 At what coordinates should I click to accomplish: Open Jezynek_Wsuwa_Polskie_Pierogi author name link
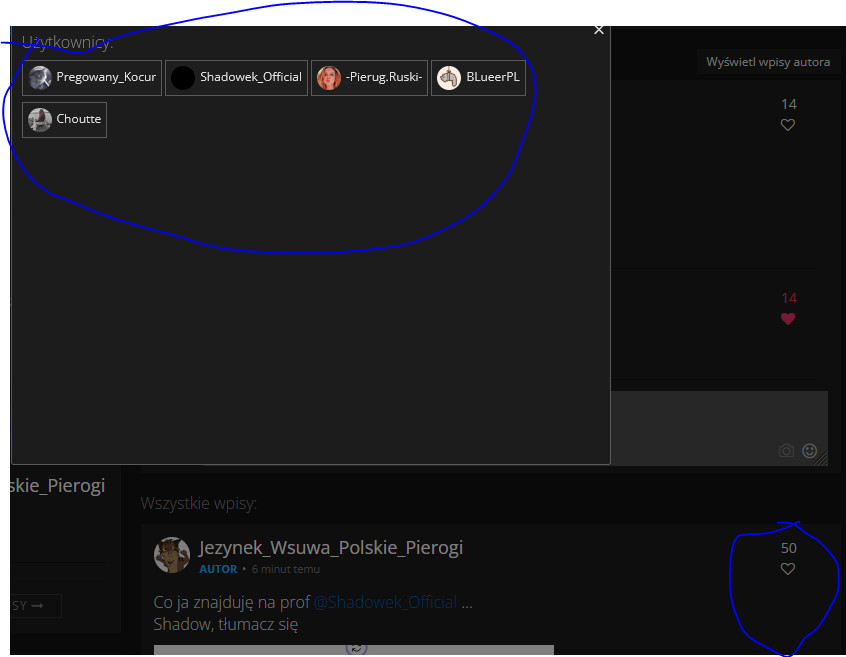331,548
